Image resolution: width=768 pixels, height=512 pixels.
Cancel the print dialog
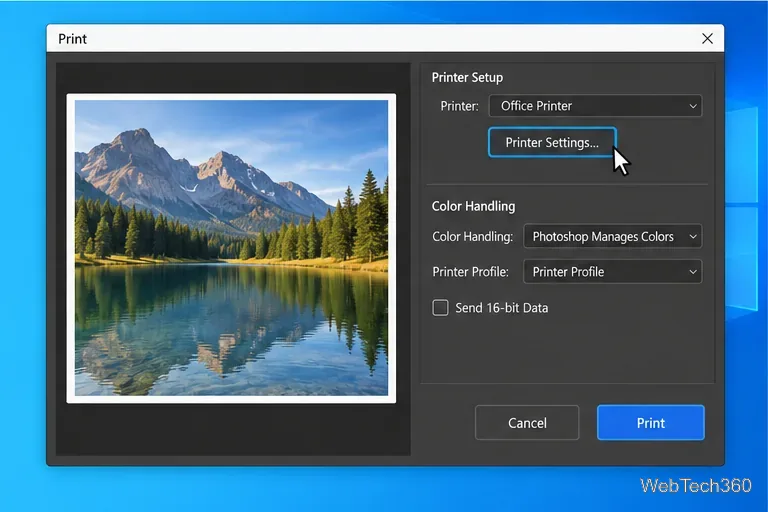(x=527, y=422)
